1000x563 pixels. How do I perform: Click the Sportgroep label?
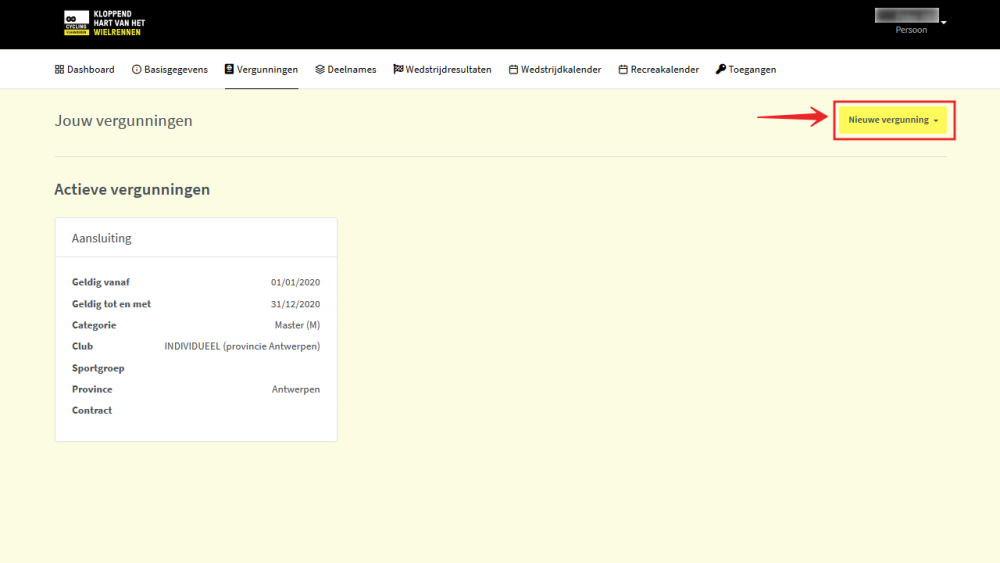click(98, 368)
